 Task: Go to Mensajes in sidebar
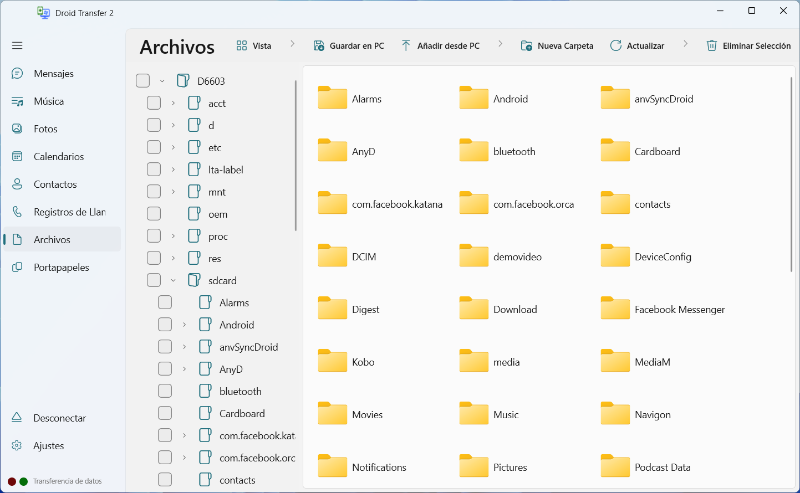click(x=62, y=73)
